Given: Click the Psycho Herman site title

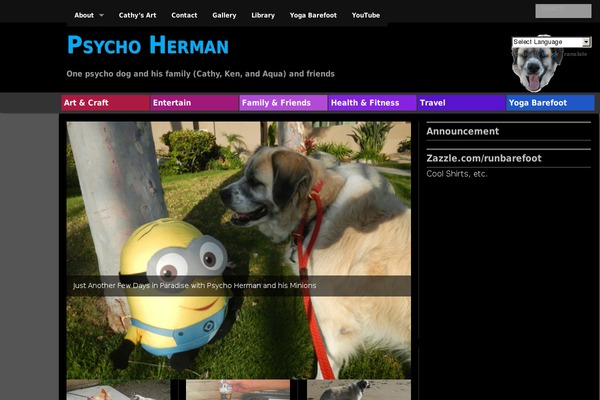Looking at the screenshot, I should 148,45.
